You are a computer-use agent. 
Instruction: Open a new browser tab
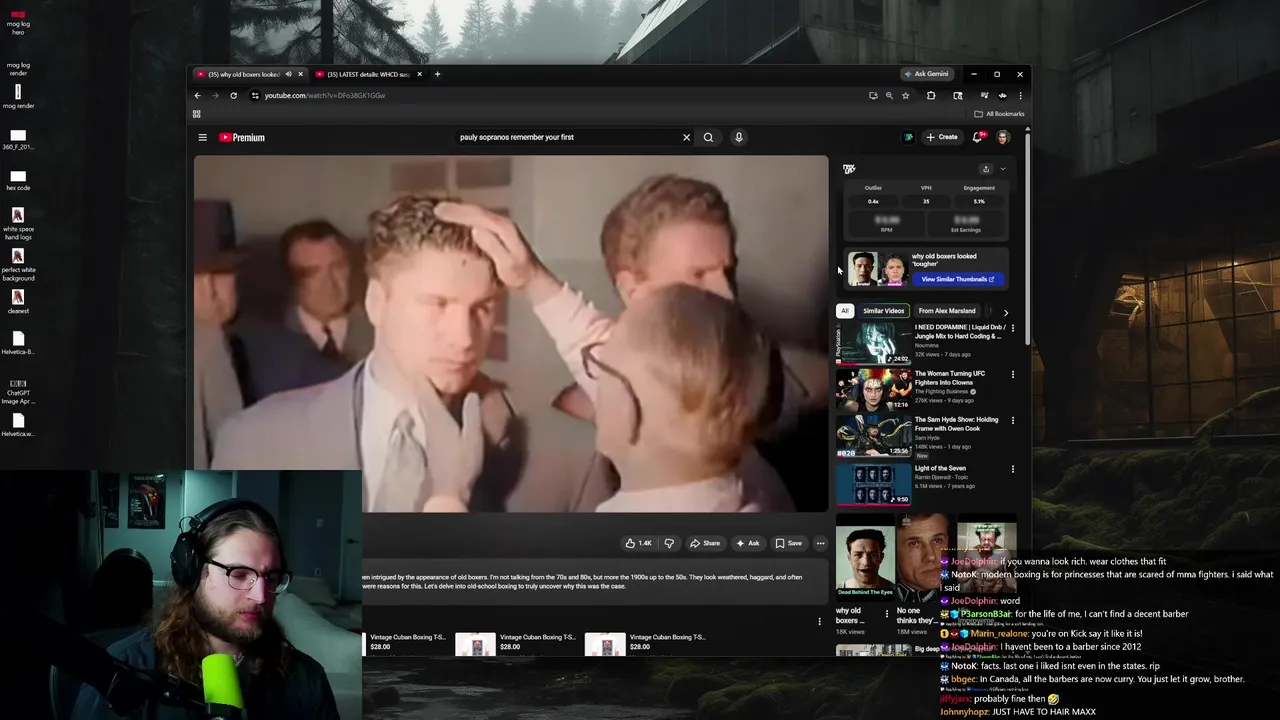(437, 74)
